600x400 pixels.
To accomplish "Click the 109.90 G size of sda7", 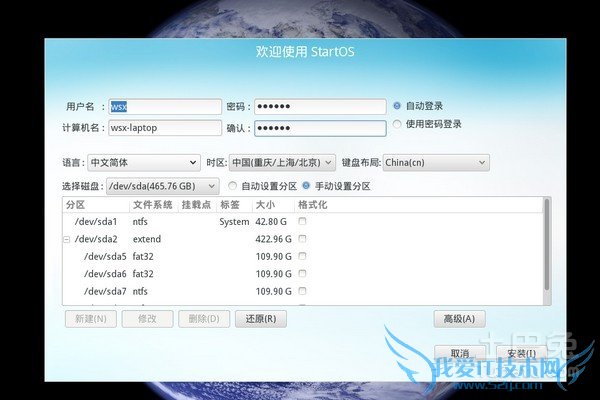I will click(x=274, y=291).
